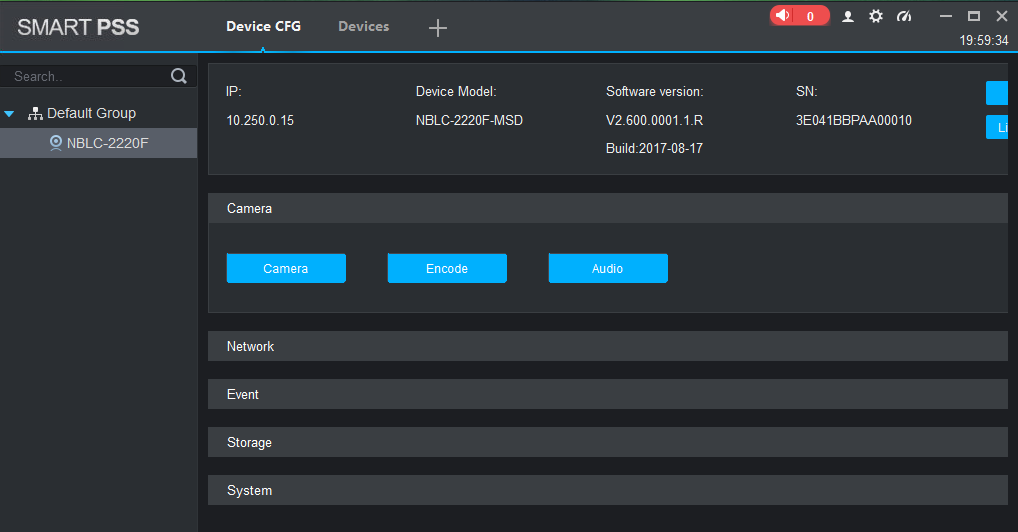Switch to the Devices tab
The image size is (1018, 532).
tap(364, 27)
